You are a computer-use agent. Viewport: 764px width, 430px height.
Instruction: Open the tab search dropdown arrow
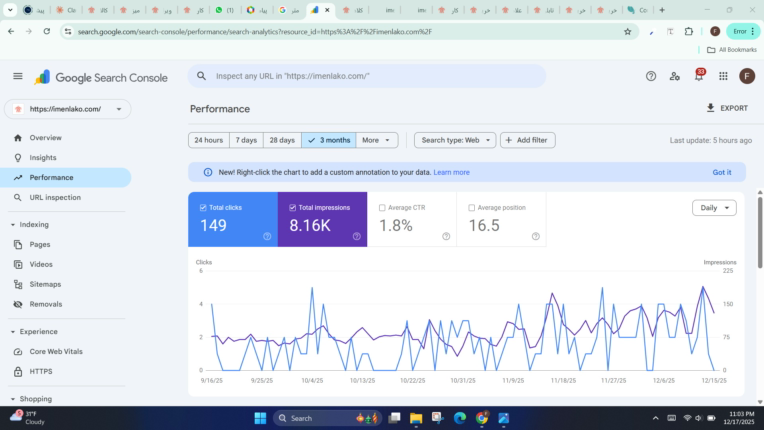pos(10,10)
